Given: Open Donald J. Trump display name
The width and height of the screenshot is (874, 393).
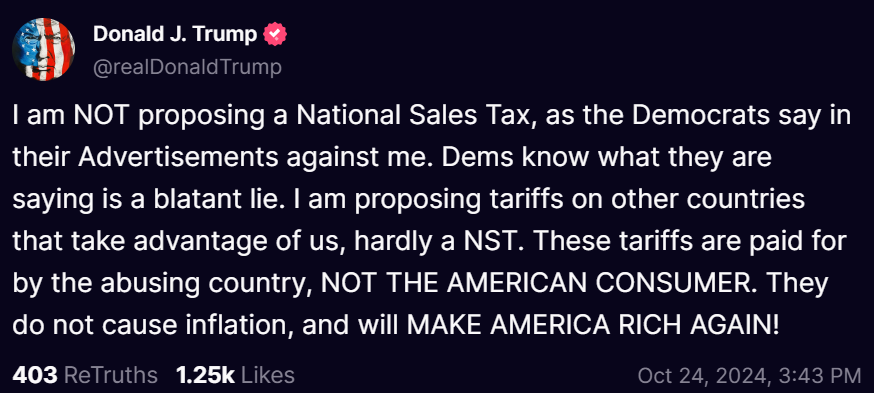Looking at the screenshot, I should click(175, 35).
